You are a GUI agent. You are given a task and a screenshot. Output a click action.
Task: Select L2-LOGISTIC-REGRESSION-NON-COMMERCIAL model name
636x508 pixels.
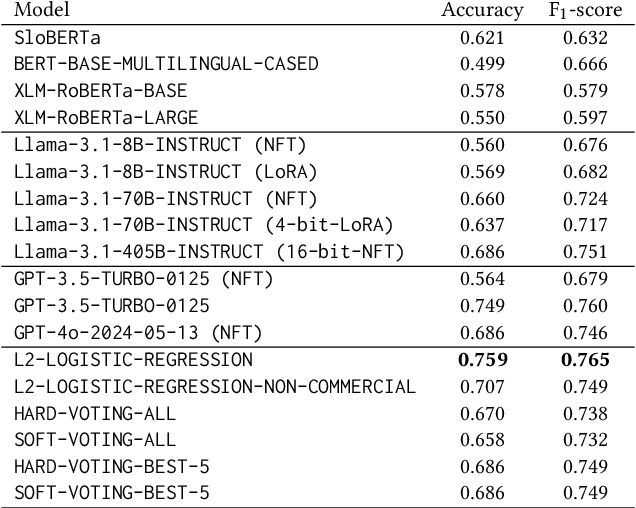[x=214, y=386]
